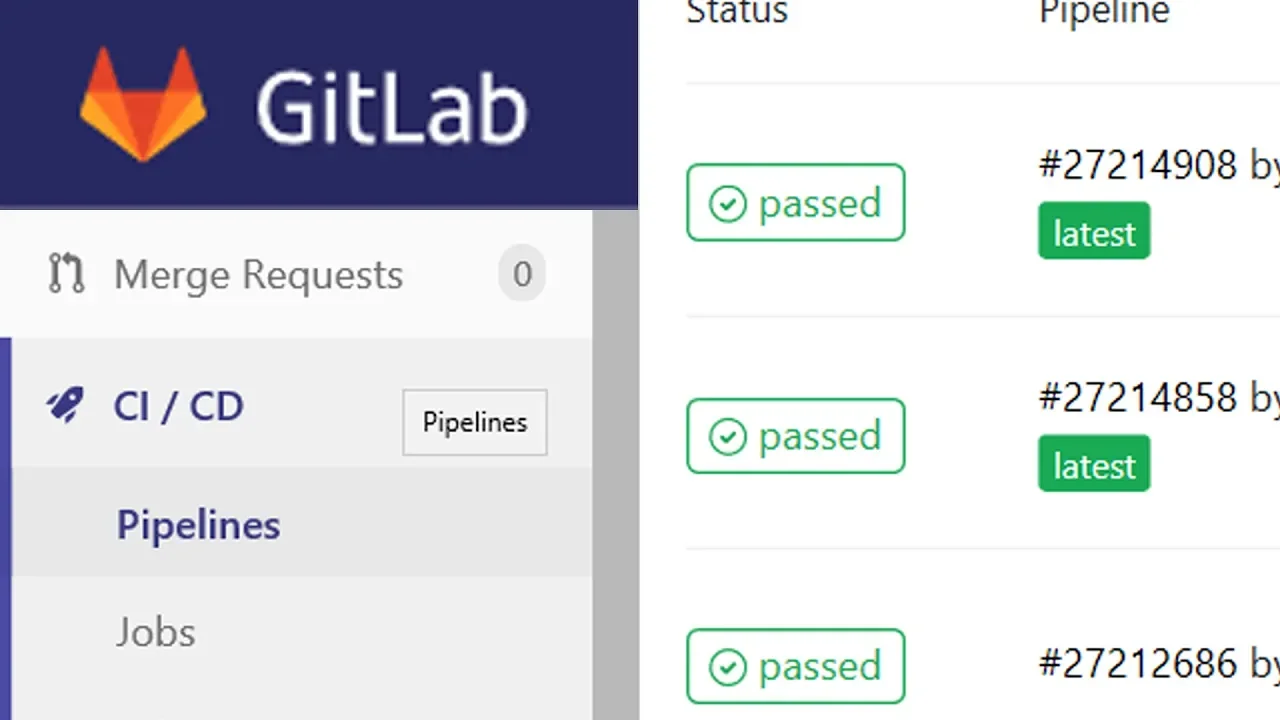Open passed status of pipeline #27212686
This screenshot has width=1280, height=720.
point(796,666)
